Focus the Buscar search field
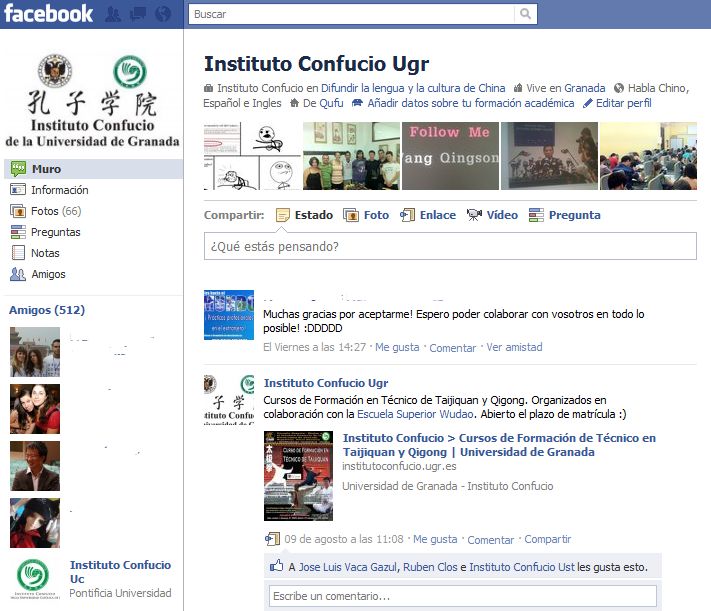Image resolution: width=711 pixels, height=611 pixels. click(x=351, y=14)
